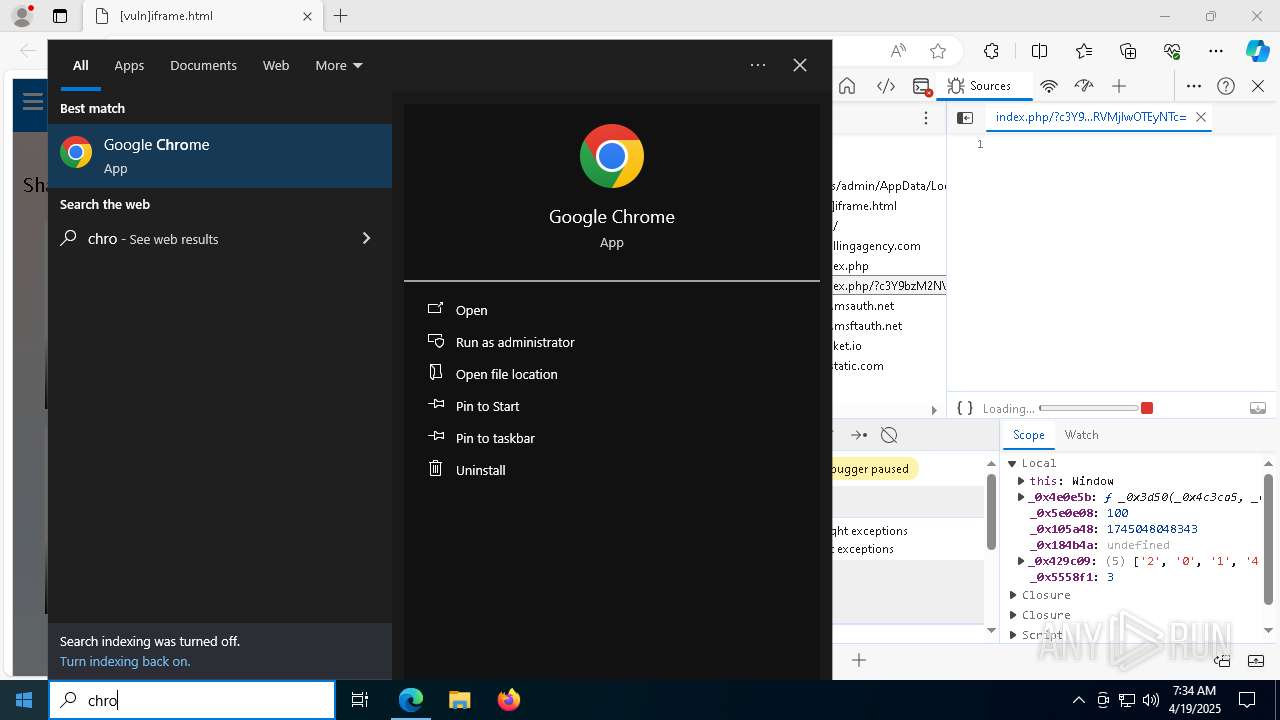Image resolution: width=1280 pixels, height=720 pixels.
Task: Click Open file location
Action: [x=506, y=374]
